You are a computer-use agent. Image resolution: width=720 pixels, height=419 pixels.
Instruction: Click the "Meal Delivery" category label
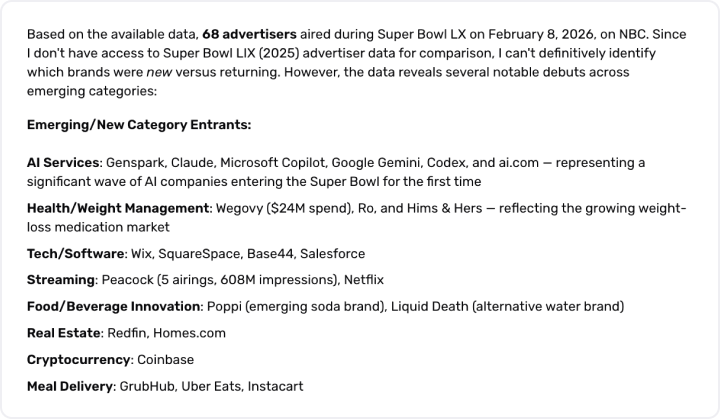pos(71,385)
